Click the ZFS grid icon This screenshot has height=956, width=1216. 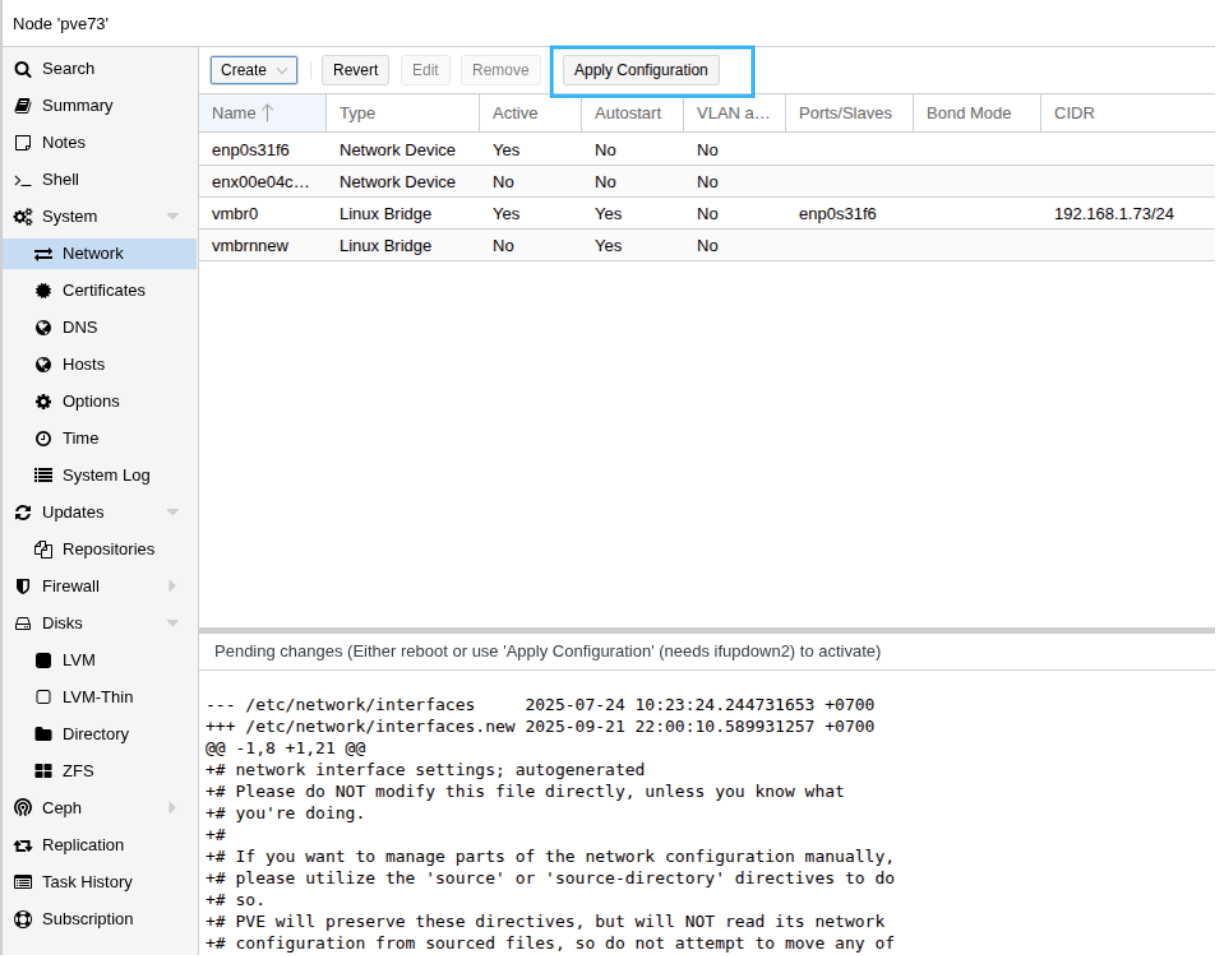pos(43,771)
